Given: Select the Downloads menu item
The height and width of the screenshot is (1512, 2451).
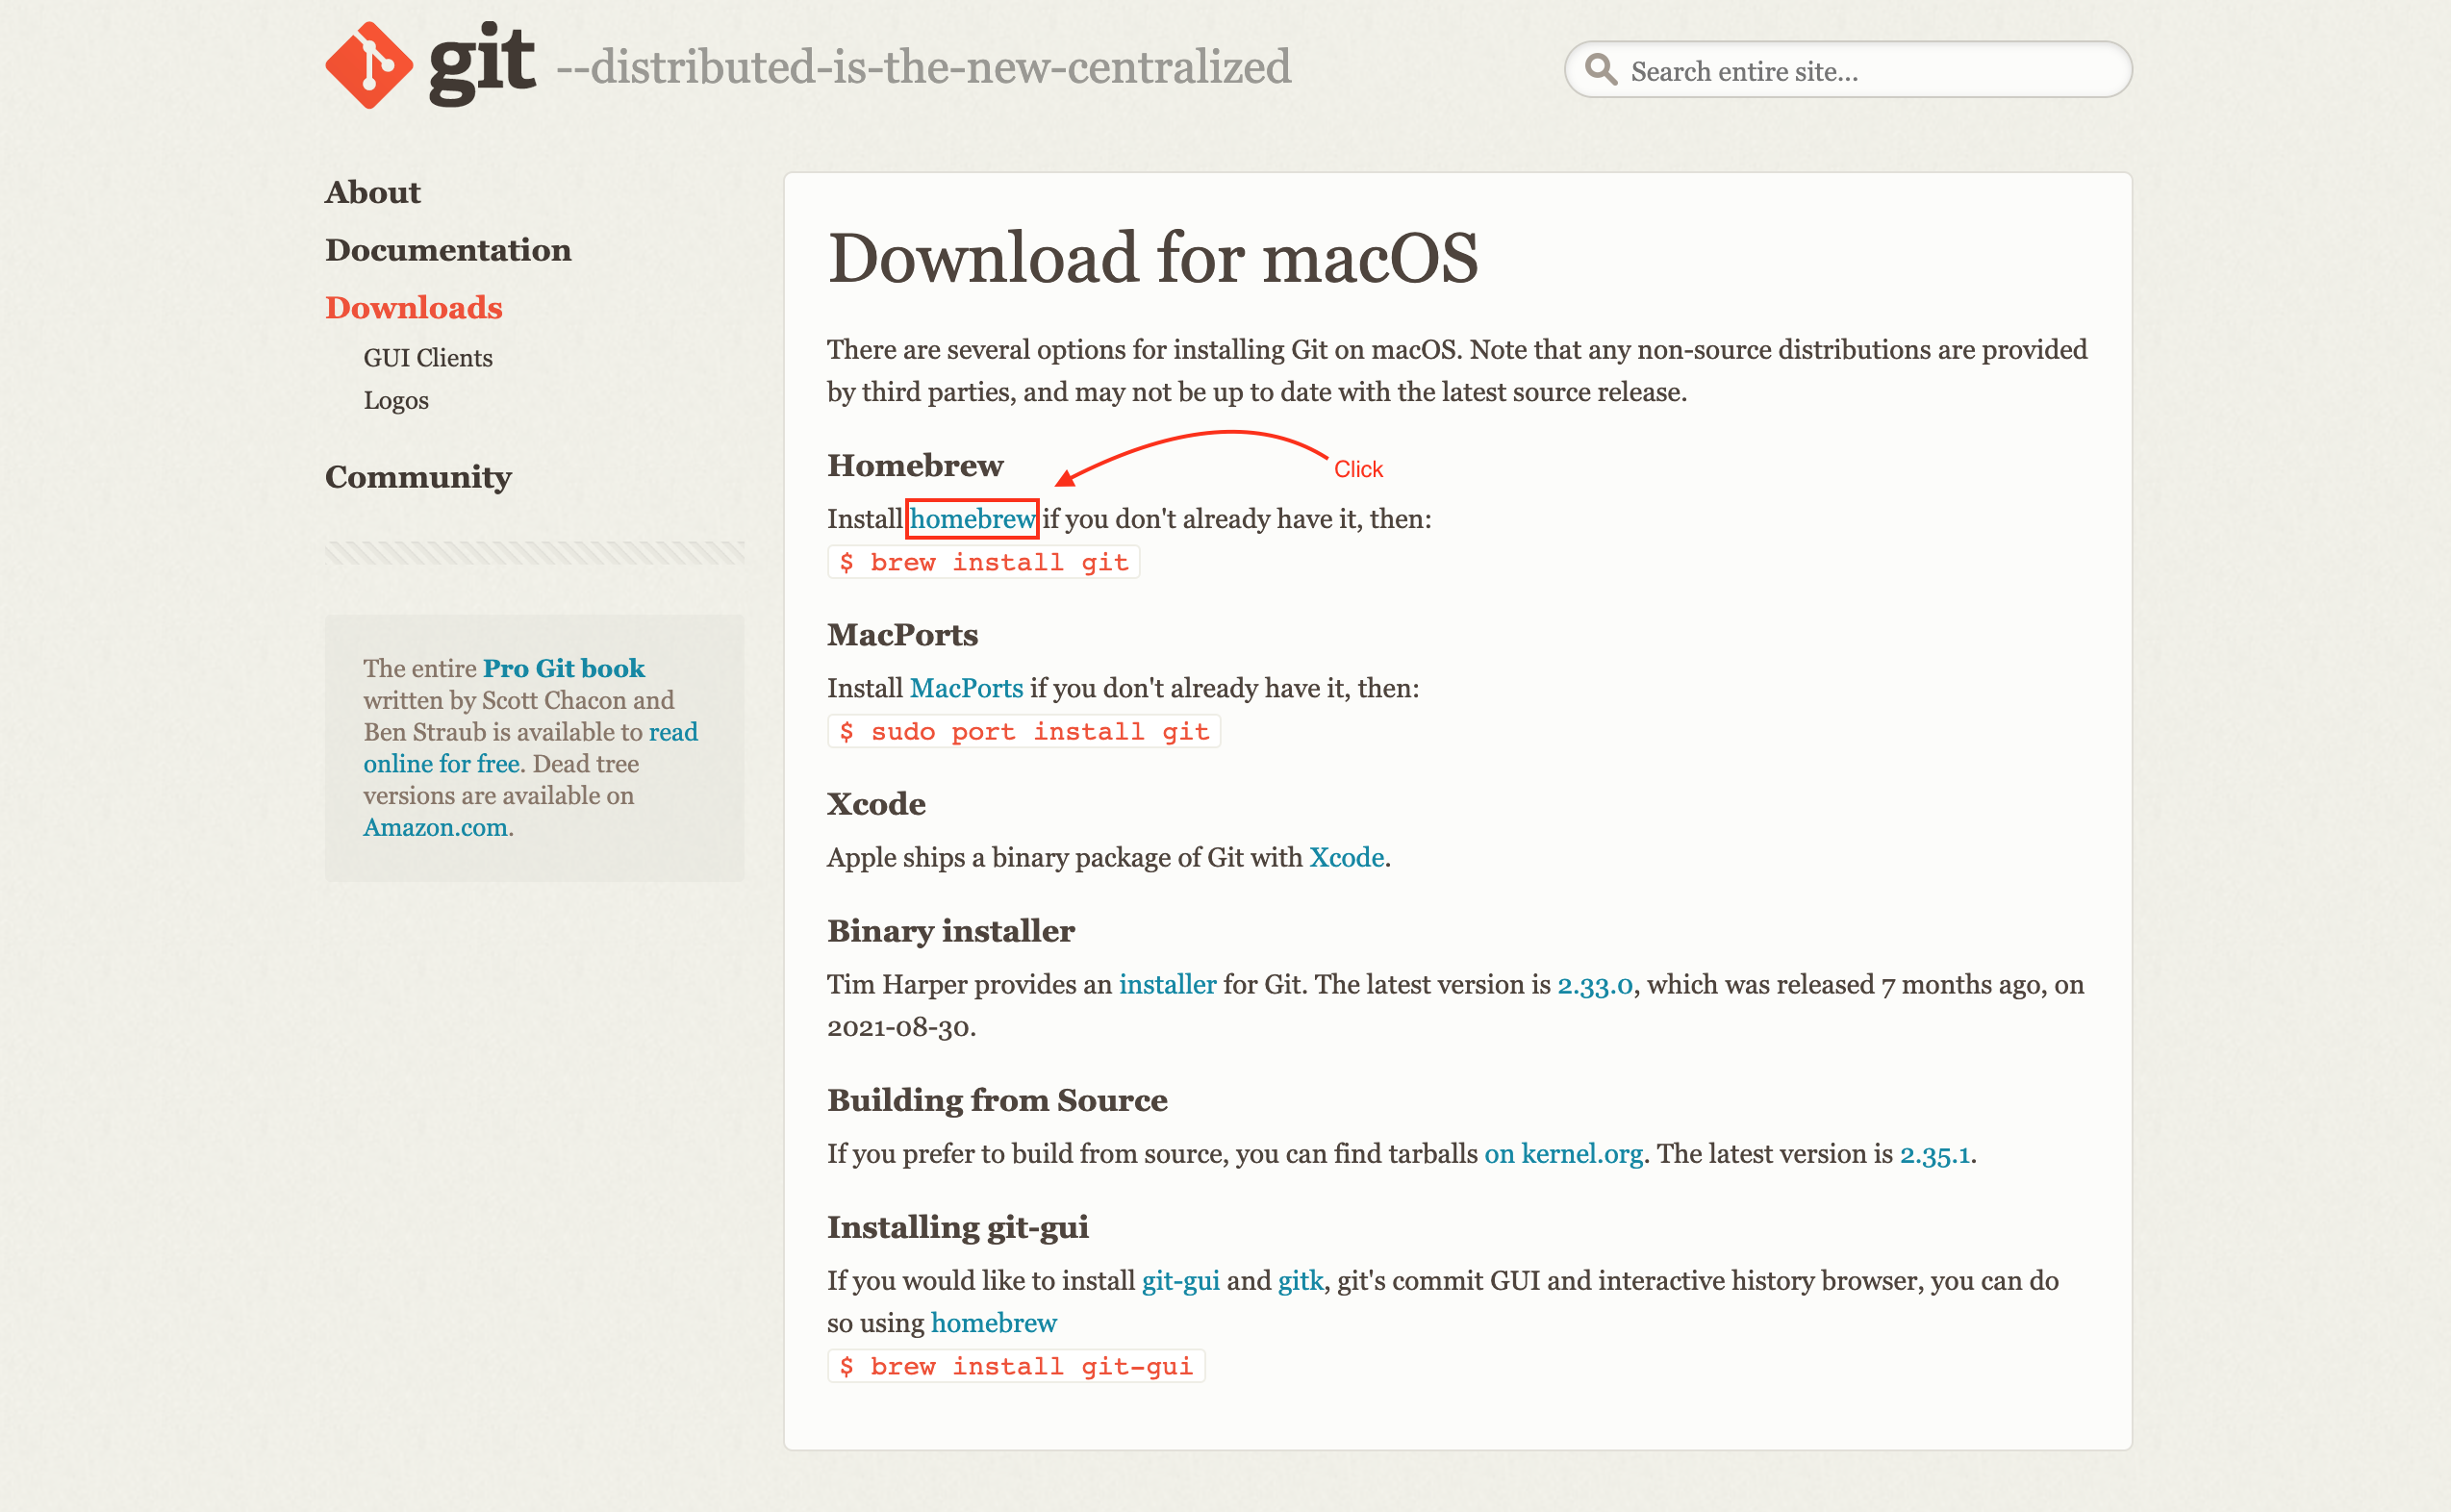Looking at the screenshot, I should click(413, 308).
